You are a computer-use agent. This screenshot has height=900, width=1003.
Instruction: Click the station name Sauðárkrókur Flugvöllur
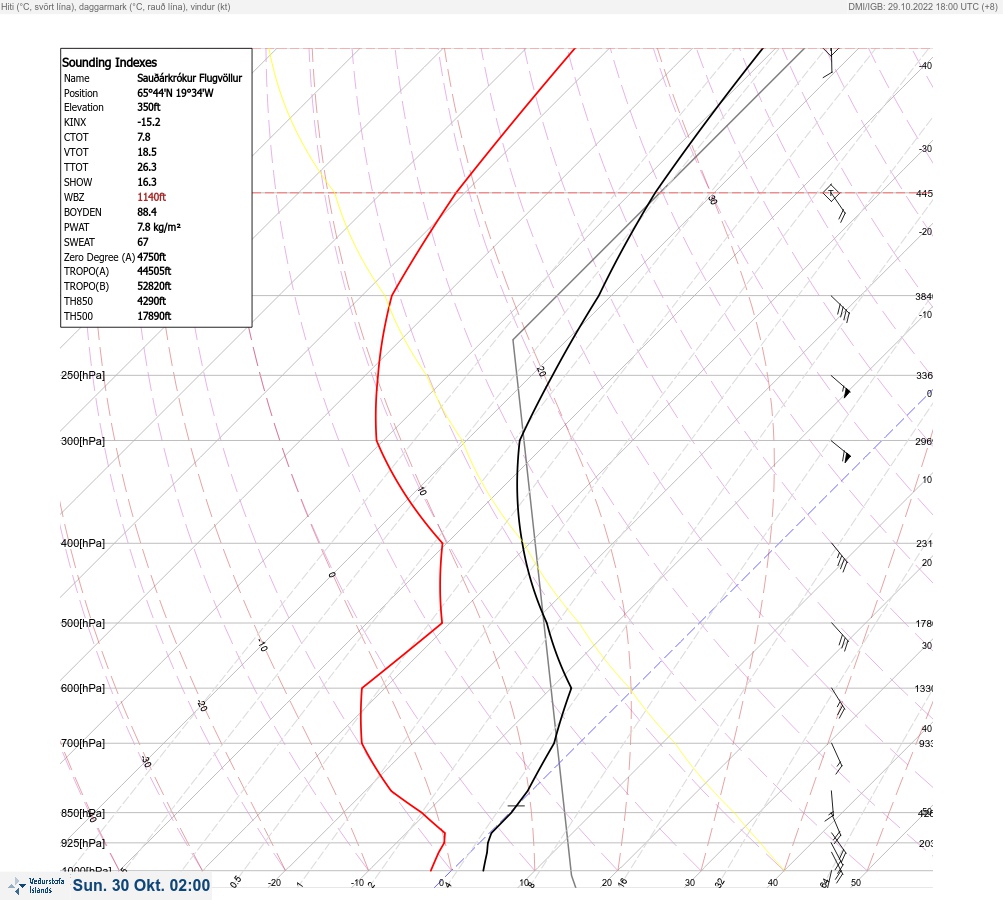point(189,78)
